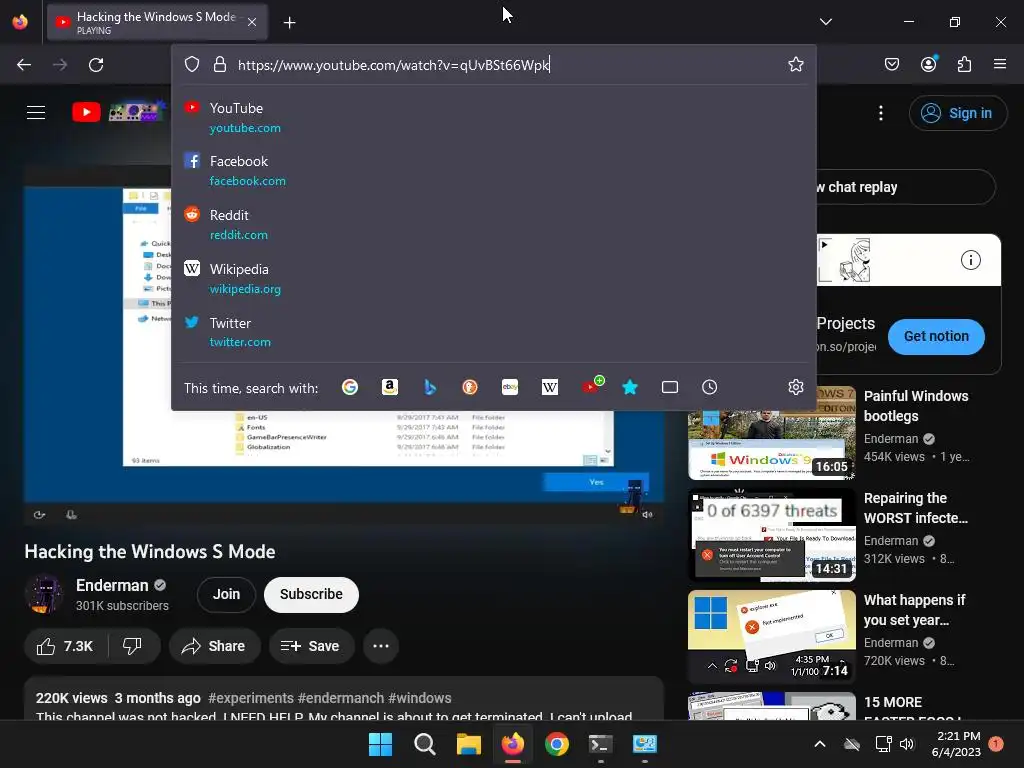Click the site padlock icon
This screenshot has width=1024, height=768.
click(x=220, y=65)
